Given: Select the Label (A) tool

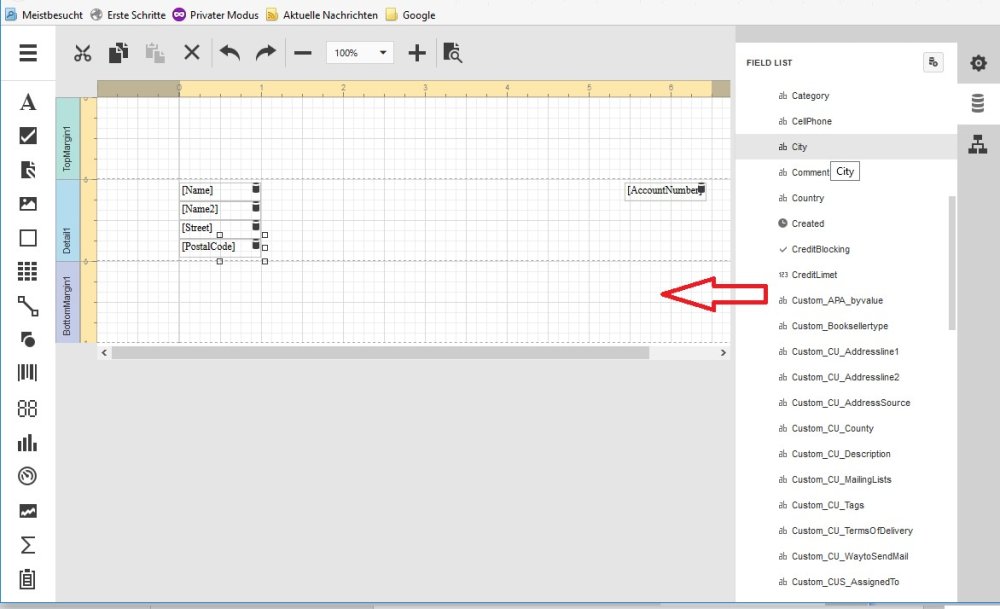Looking at the screenshot, I should 27,102.
